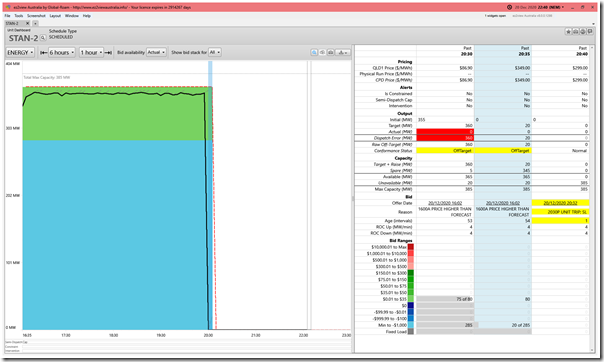Click the Min to -$1,000 colour swatch
The height and width of the screenshot is (362, 604).
[411, 325]
